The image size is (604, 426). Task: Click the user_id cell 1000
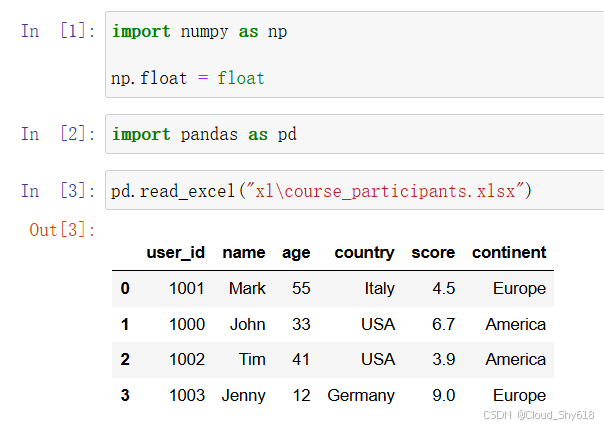coord(187,324)
